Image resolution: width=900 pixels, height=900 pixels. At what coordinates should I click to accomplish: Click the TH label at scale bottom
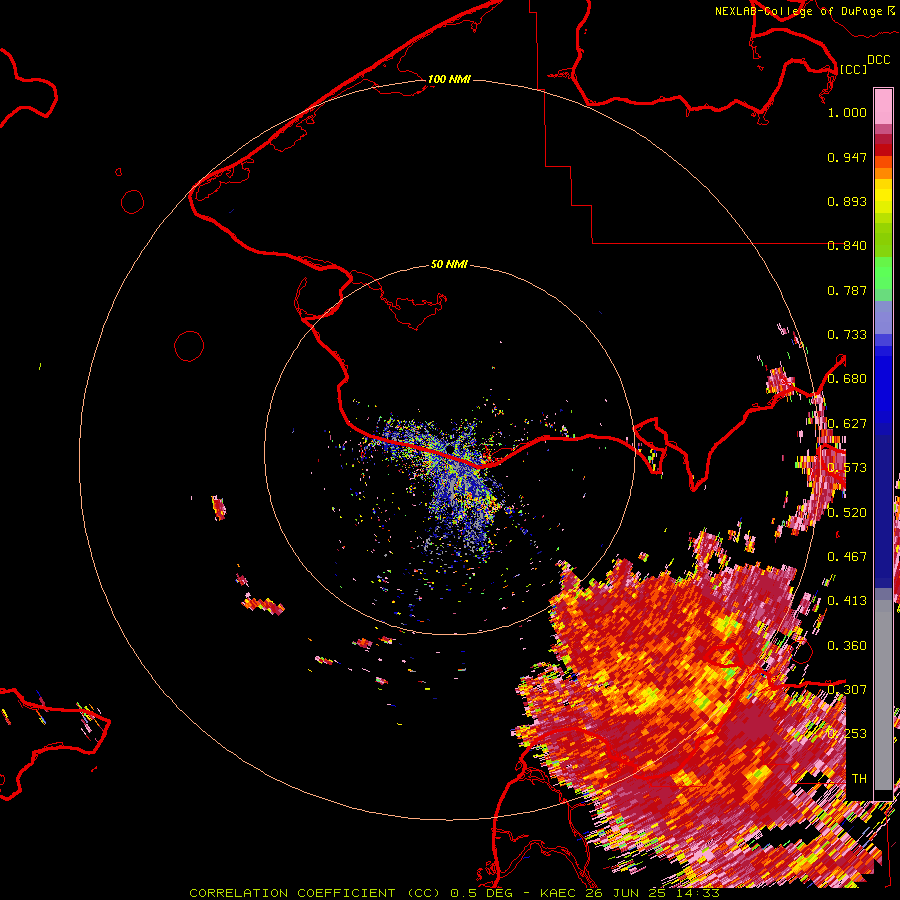pos(859,778)
